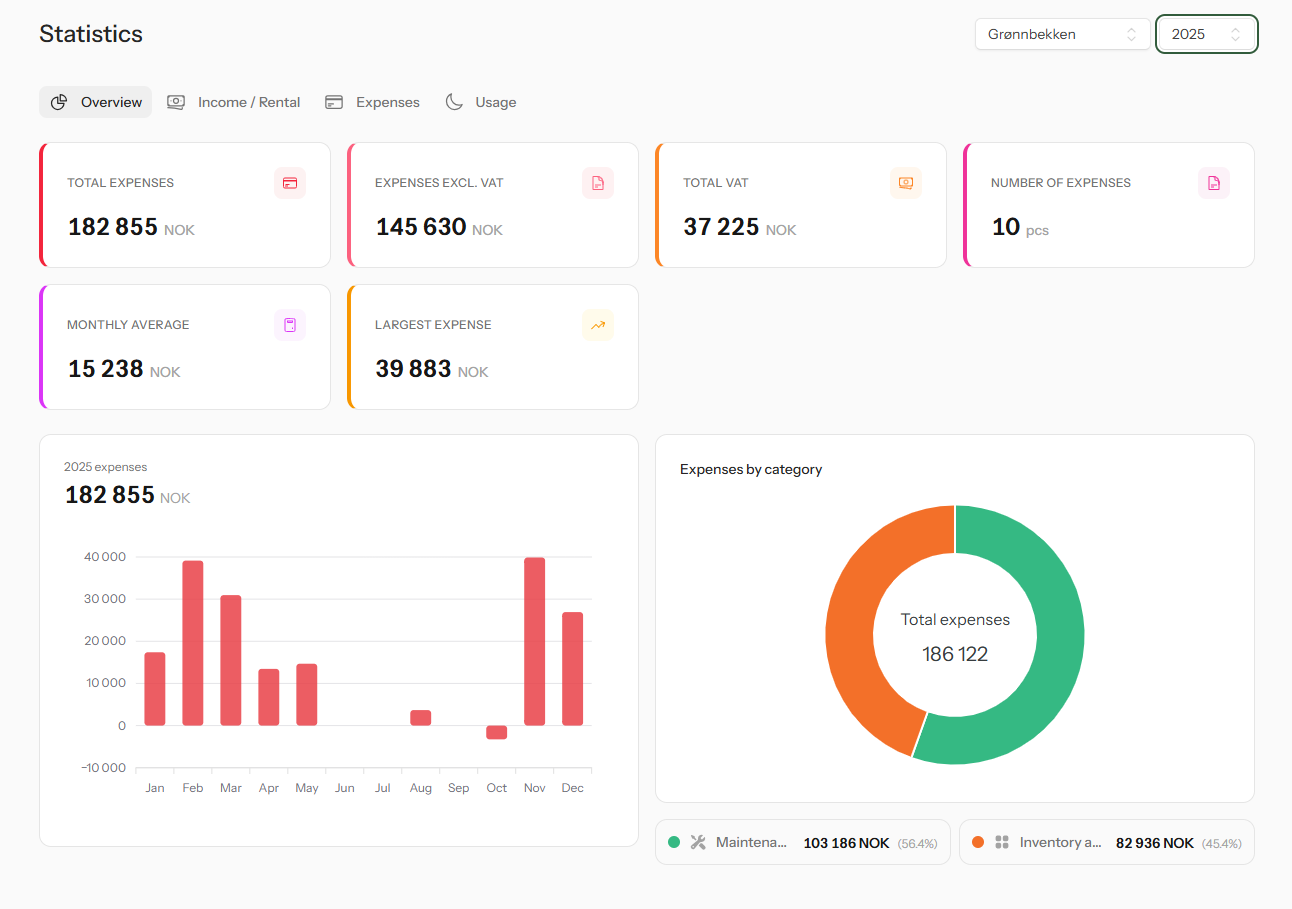Click the May bar in expenses chart
Viewport: 1292px width, 909px height.
307,695
